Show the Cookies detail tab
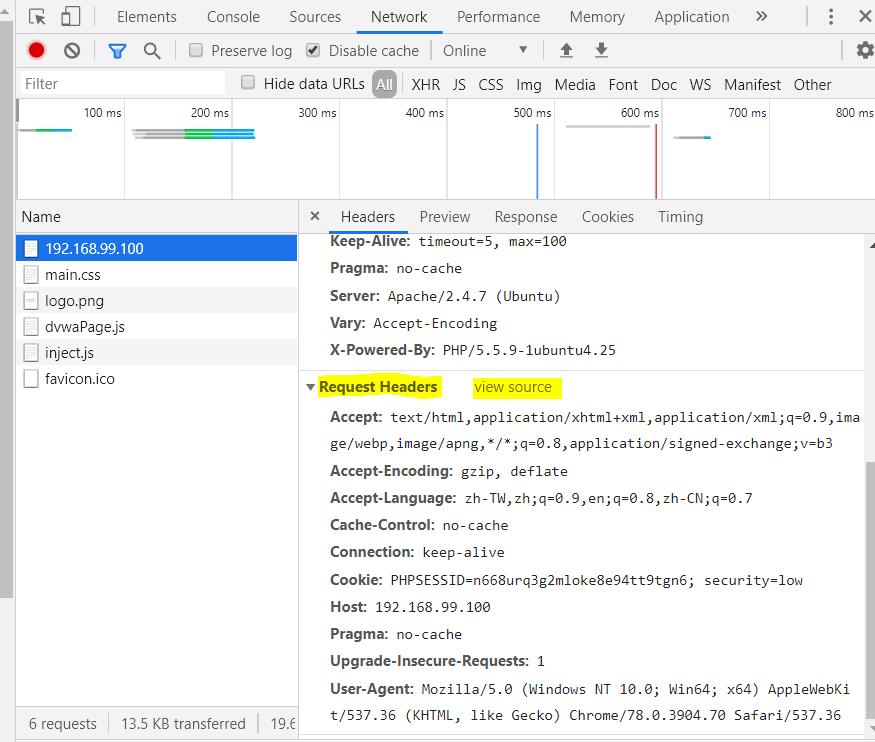The width and height of the screenshot is (875, 742). click(x=608, y=216)
